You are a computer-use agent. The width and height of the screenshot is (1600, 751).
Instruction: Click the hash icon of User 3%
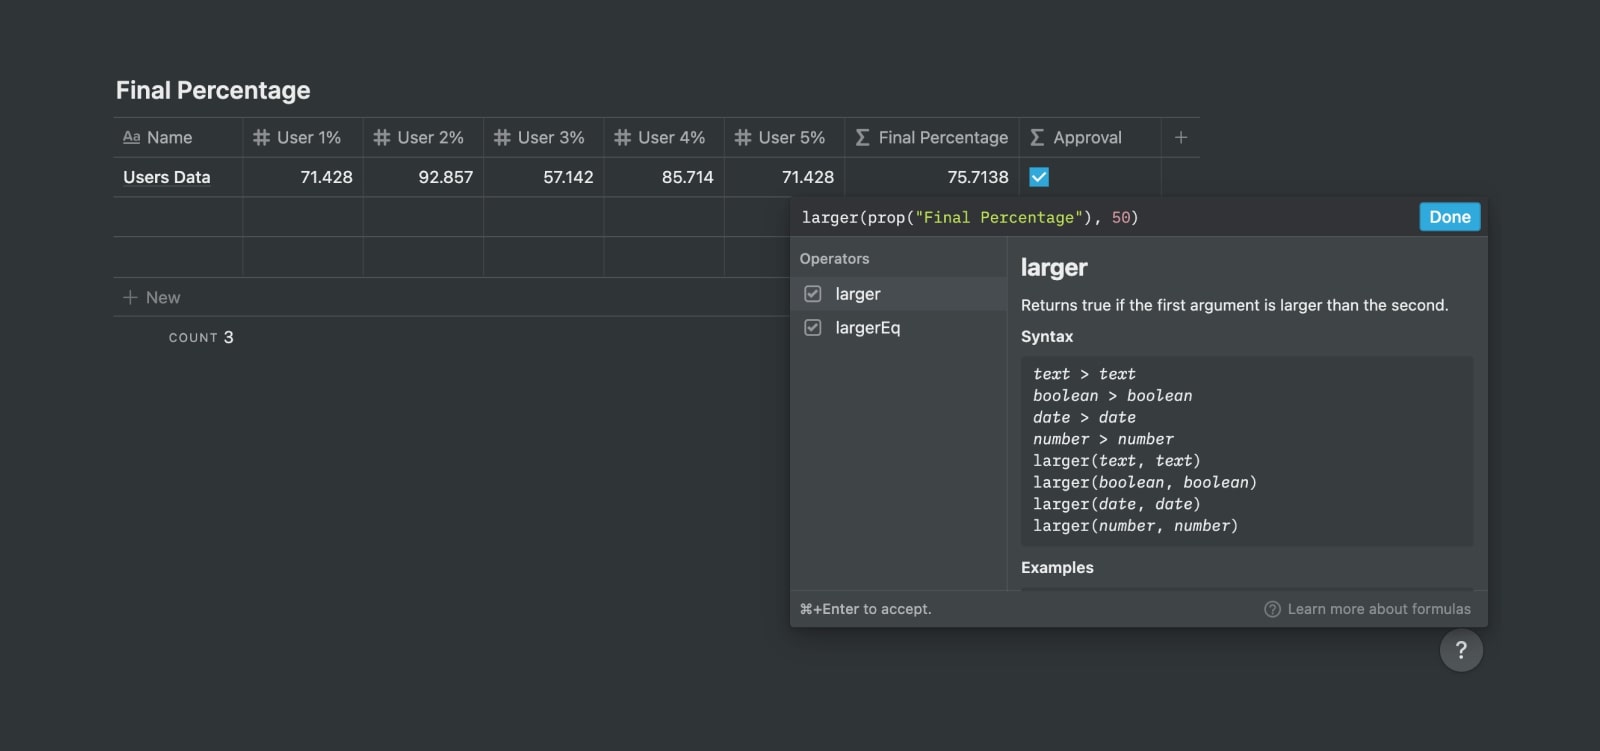[x=502, y=137]
